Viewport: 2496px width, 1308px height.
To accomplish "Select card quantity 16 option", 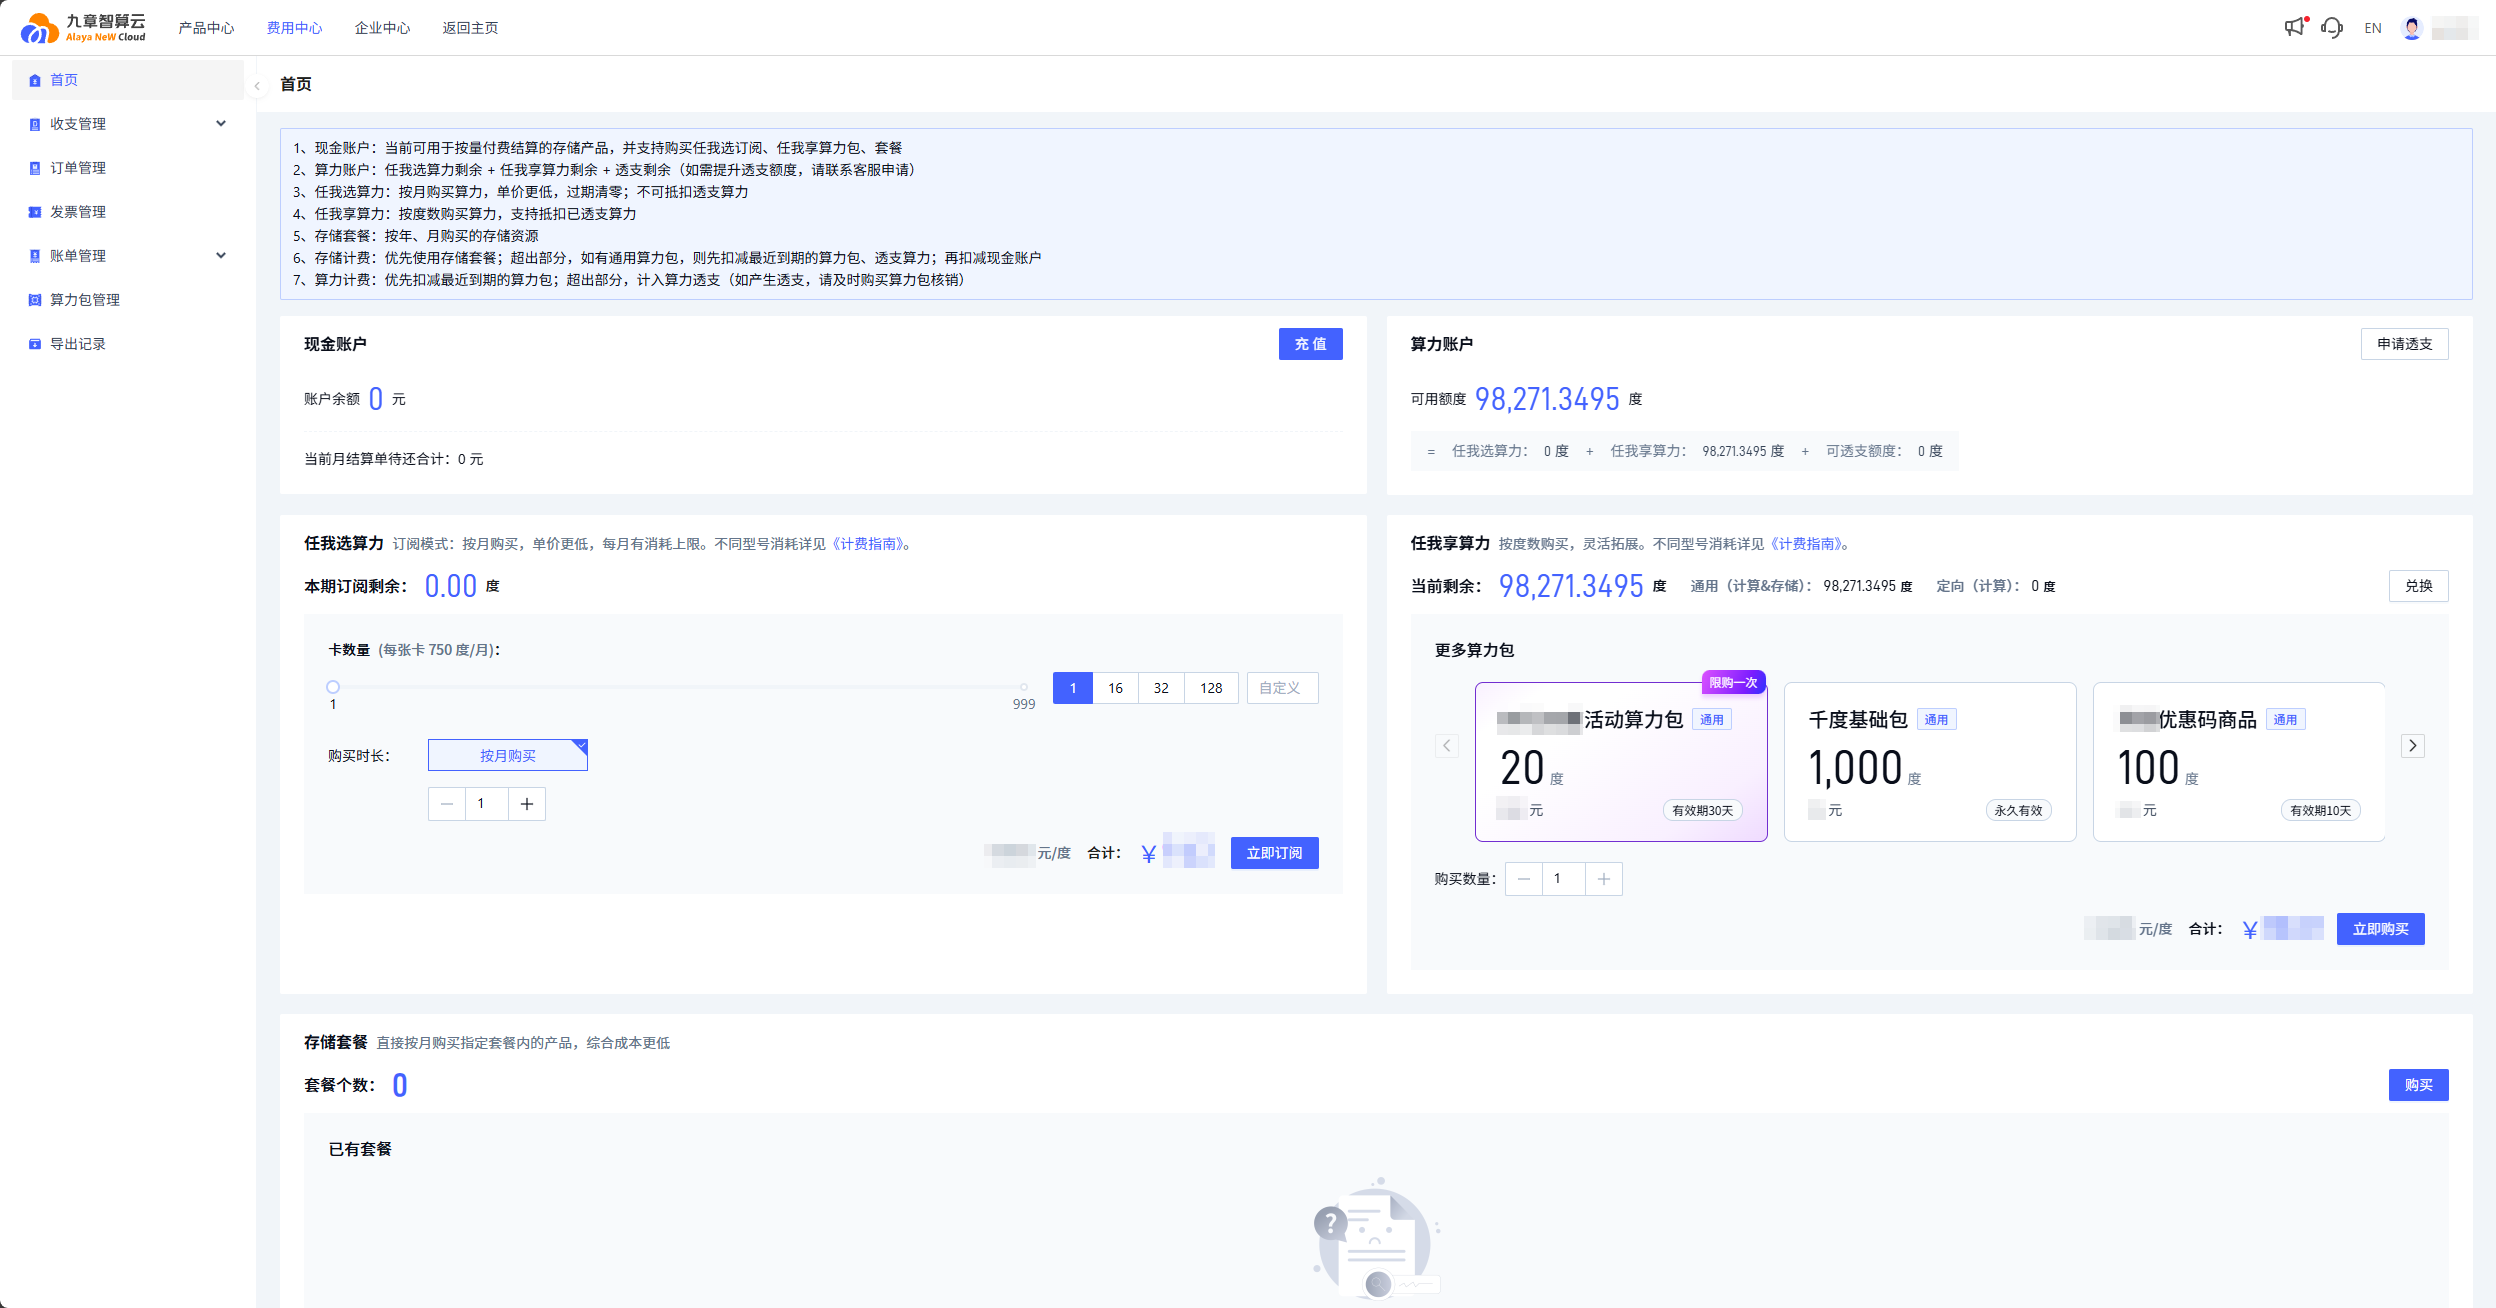I will pos(1115,688).
